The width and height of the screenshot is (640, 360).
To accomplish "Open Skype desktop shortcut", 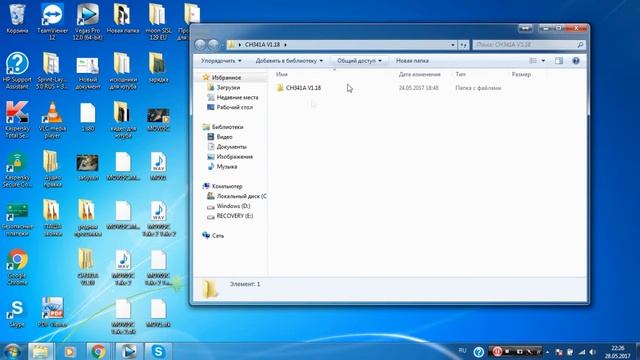I will point(17,313).
